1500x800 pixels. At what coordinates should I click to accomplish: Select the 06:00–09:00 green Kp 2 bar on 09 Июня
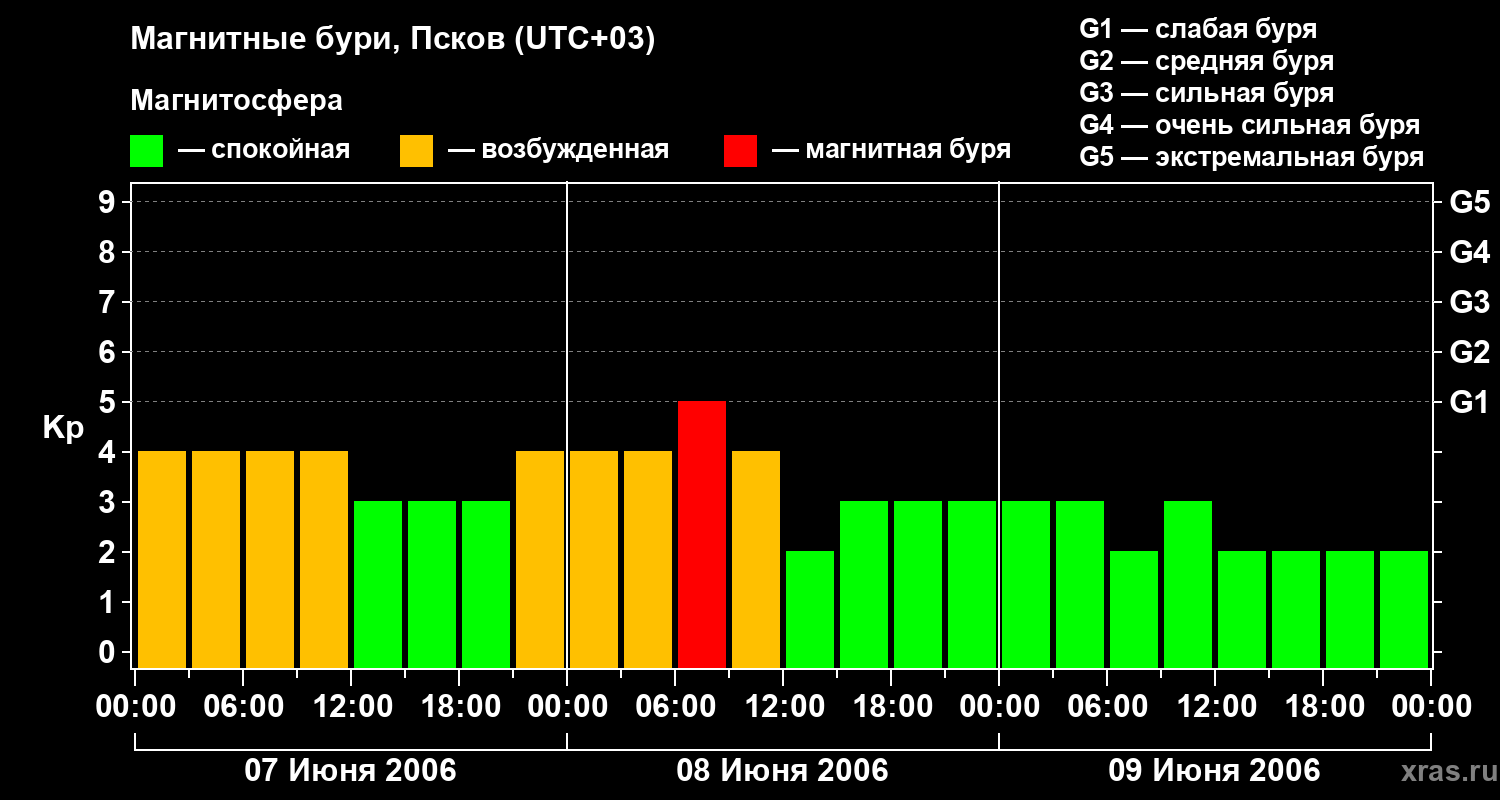(x=1134, y=609)
